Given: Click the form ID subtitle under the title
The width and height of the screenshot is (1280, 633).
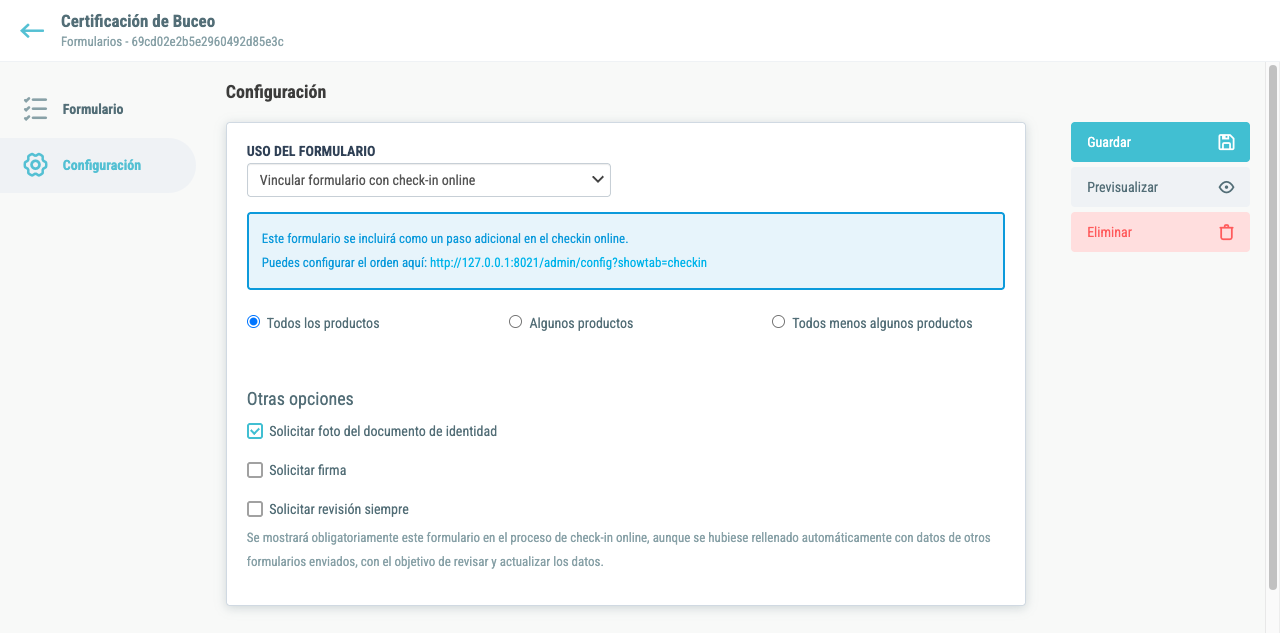Looking at the screenshot, I should tap(172, 42).
